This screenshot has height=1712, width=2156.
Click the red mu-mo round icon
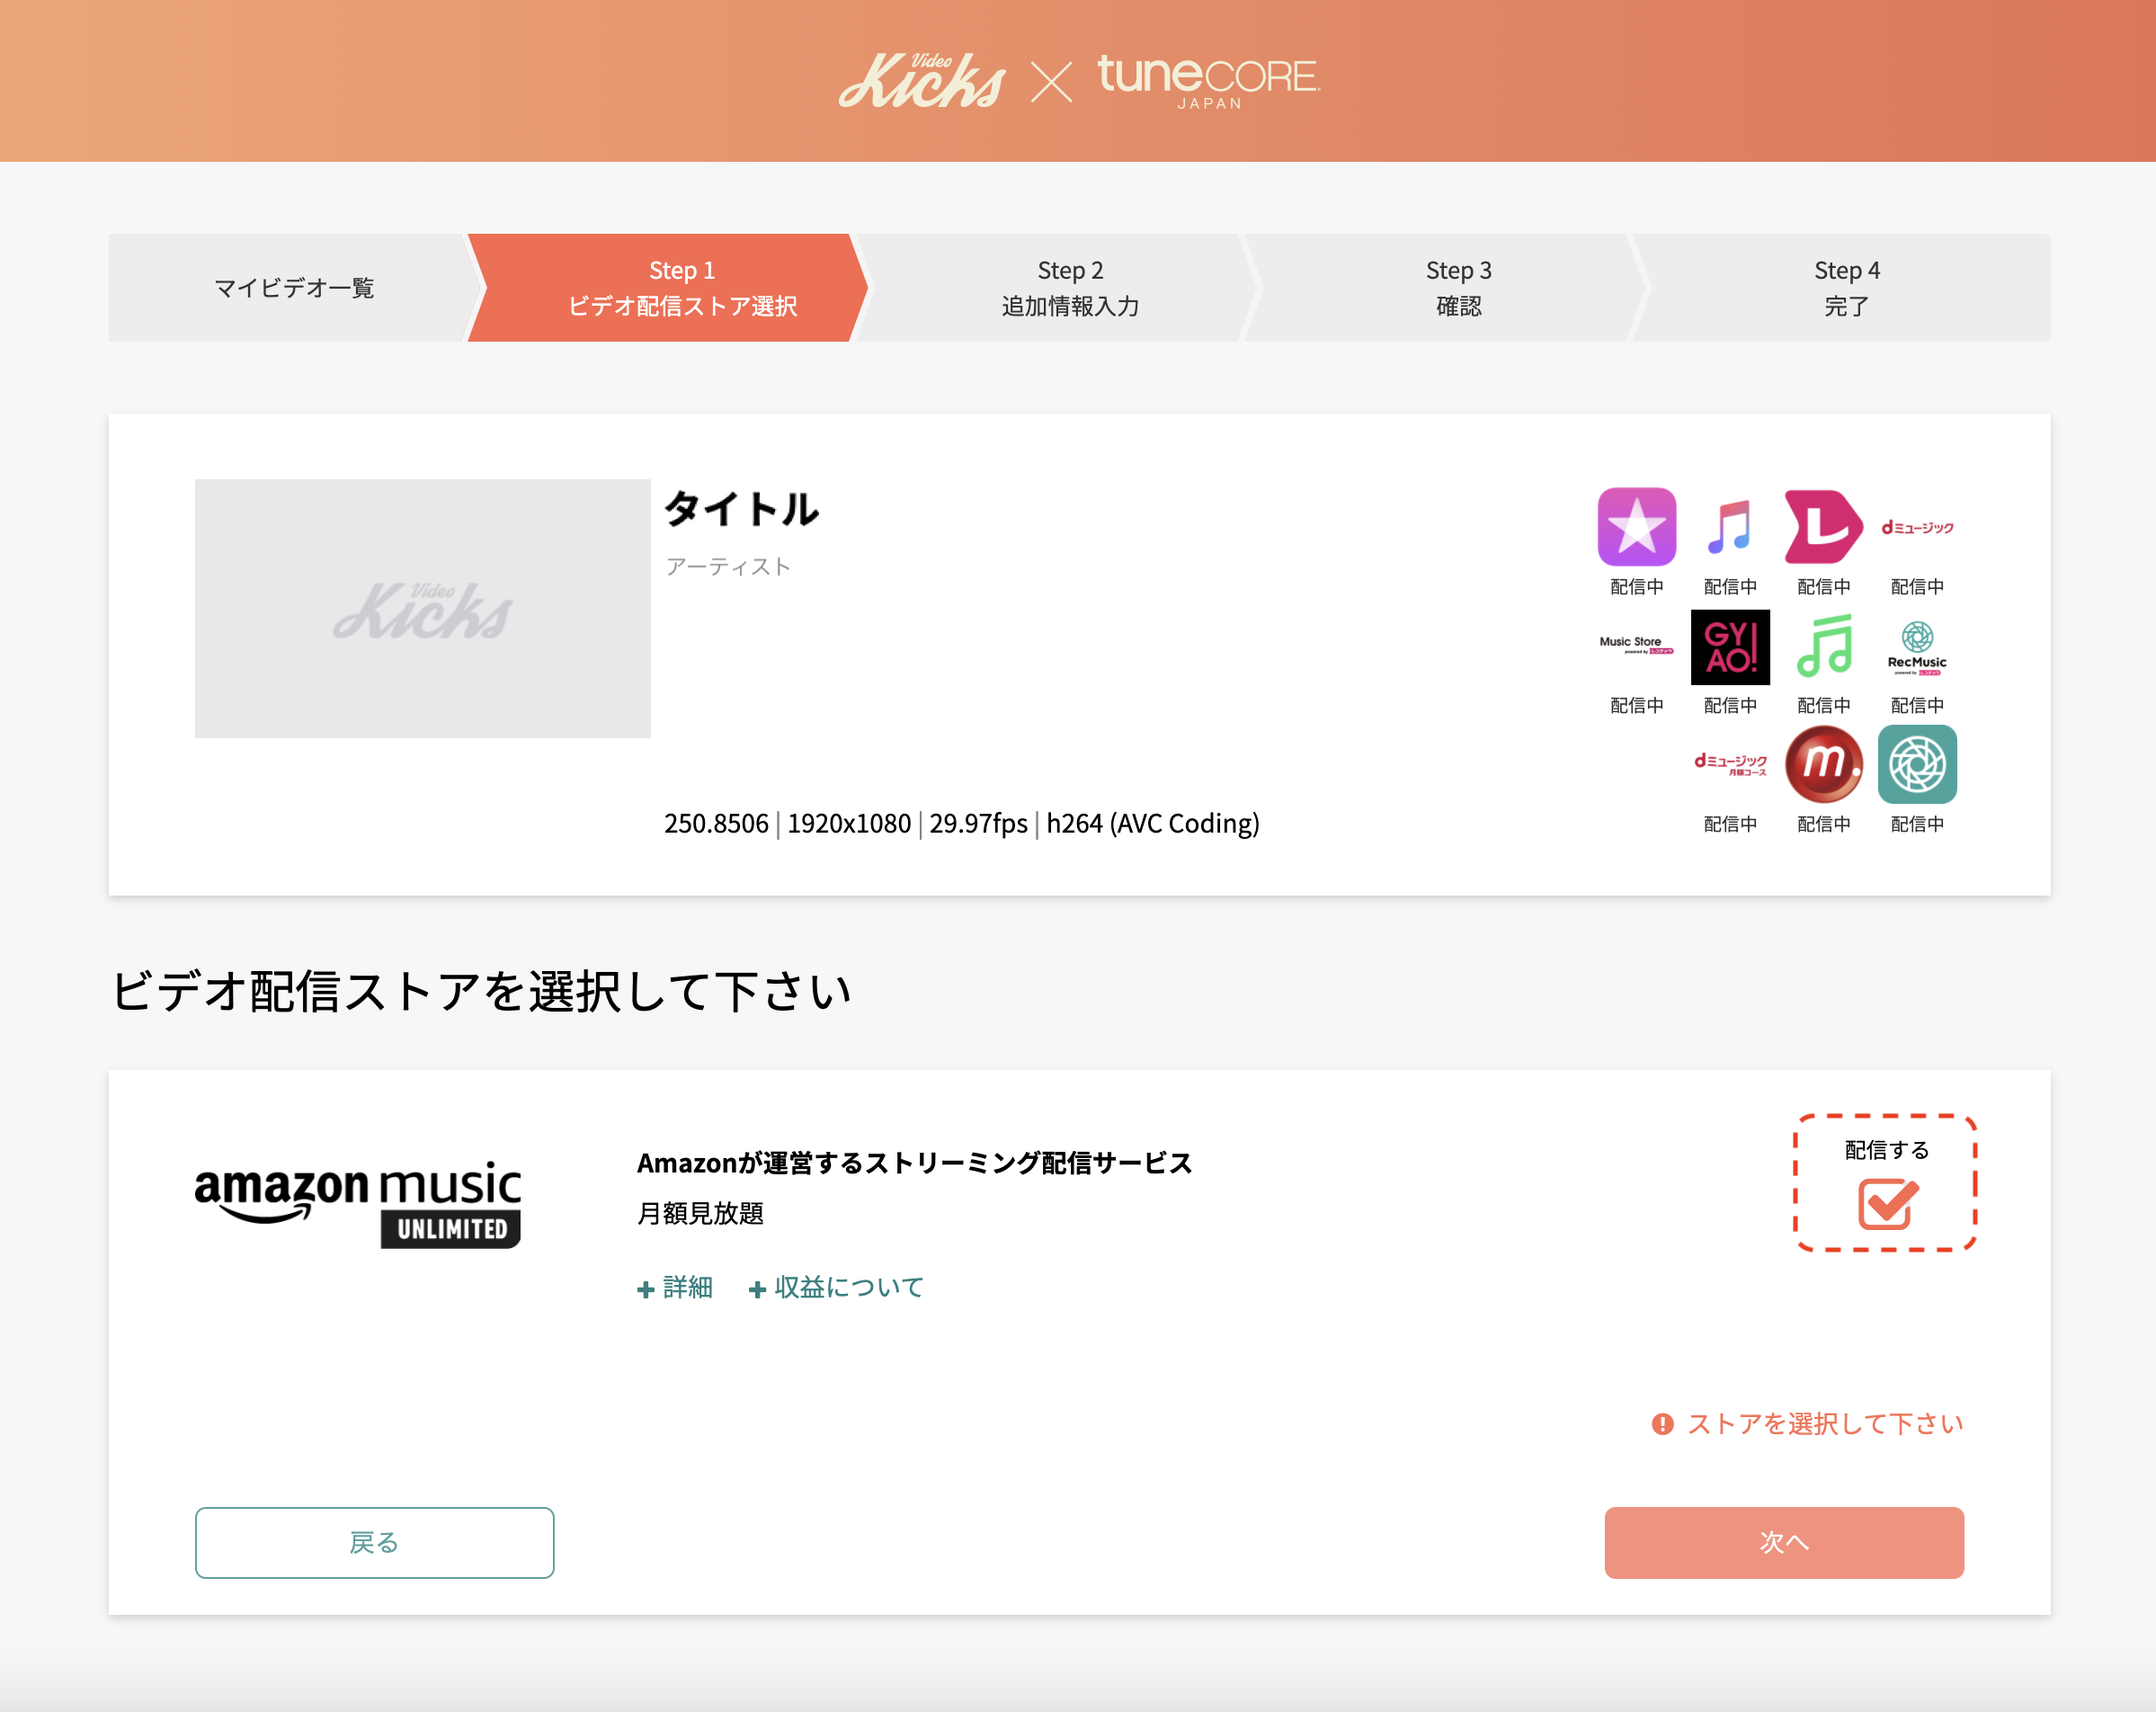click(x=1824, y=764)
